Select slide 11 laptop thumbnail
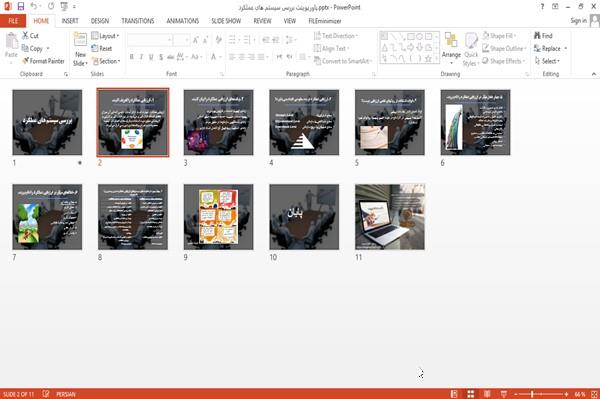 [390, 217]
